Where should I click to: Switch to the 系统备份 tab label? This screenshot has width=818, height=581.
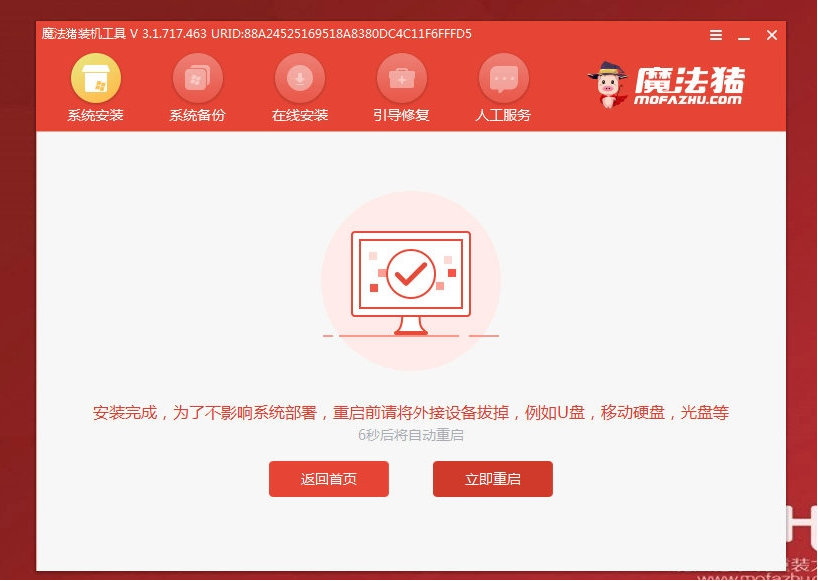pos(198,115)
